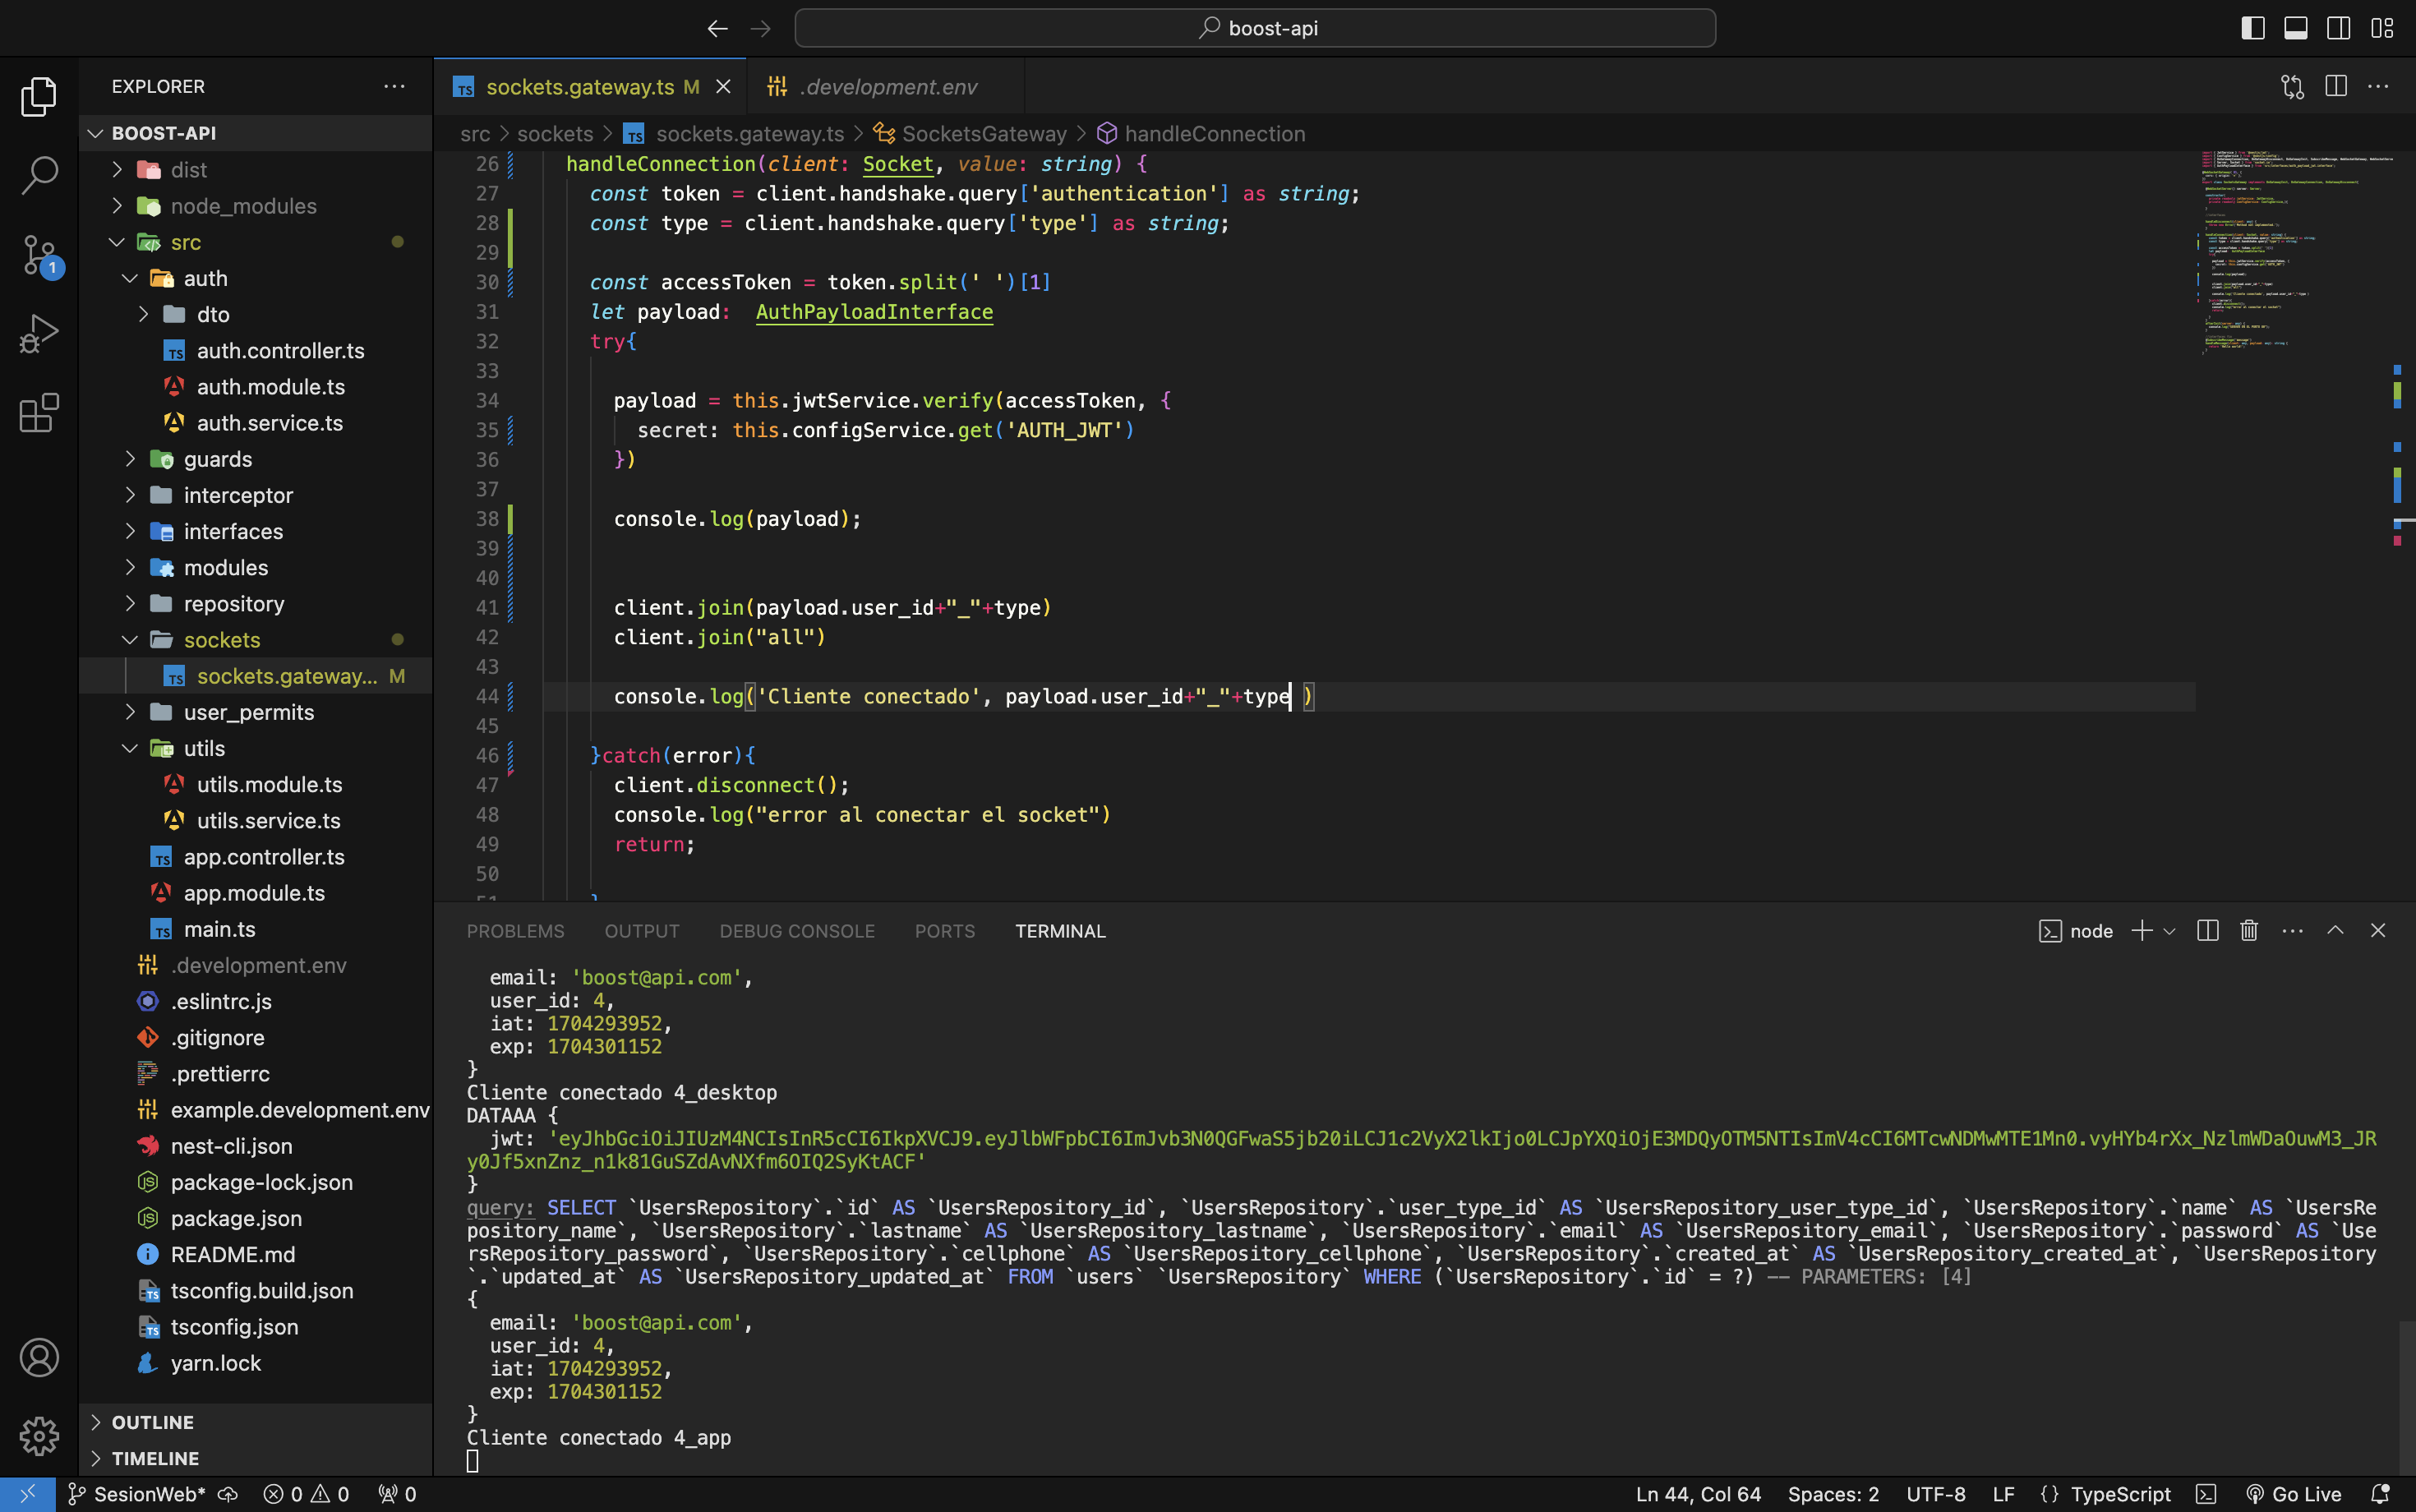This screenshot has width=2416, height=1512.
Task: Open Run and Debug view
Action: click(x=39, y=334)
